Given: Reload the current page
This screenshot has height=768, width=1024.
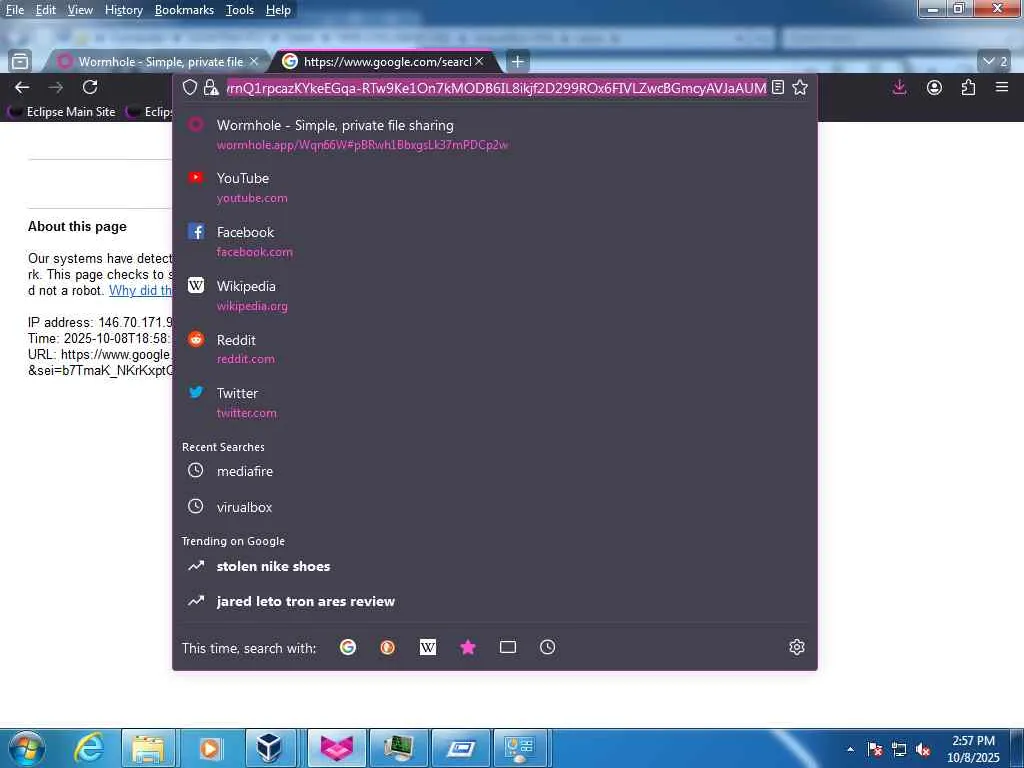Looking at the screenshot, I should coord(90,87).
